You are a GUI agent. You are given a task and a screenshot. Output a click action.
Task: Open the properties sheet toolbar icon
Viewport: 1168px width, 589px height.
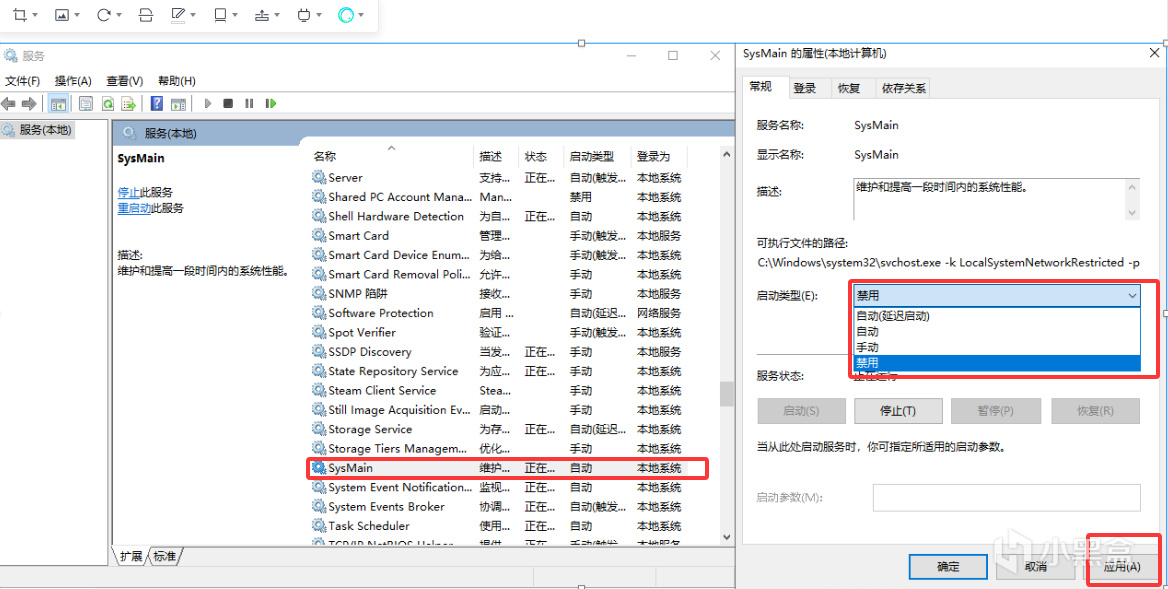86,104
